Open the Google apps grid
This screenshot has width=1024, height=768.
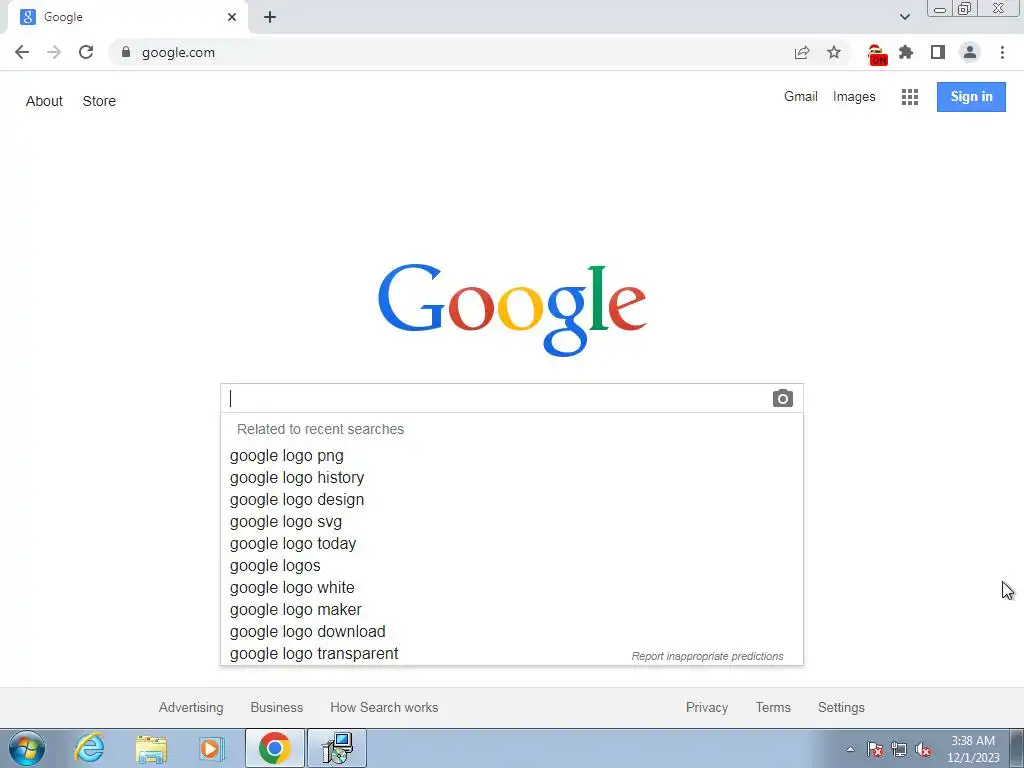(910, 97)
